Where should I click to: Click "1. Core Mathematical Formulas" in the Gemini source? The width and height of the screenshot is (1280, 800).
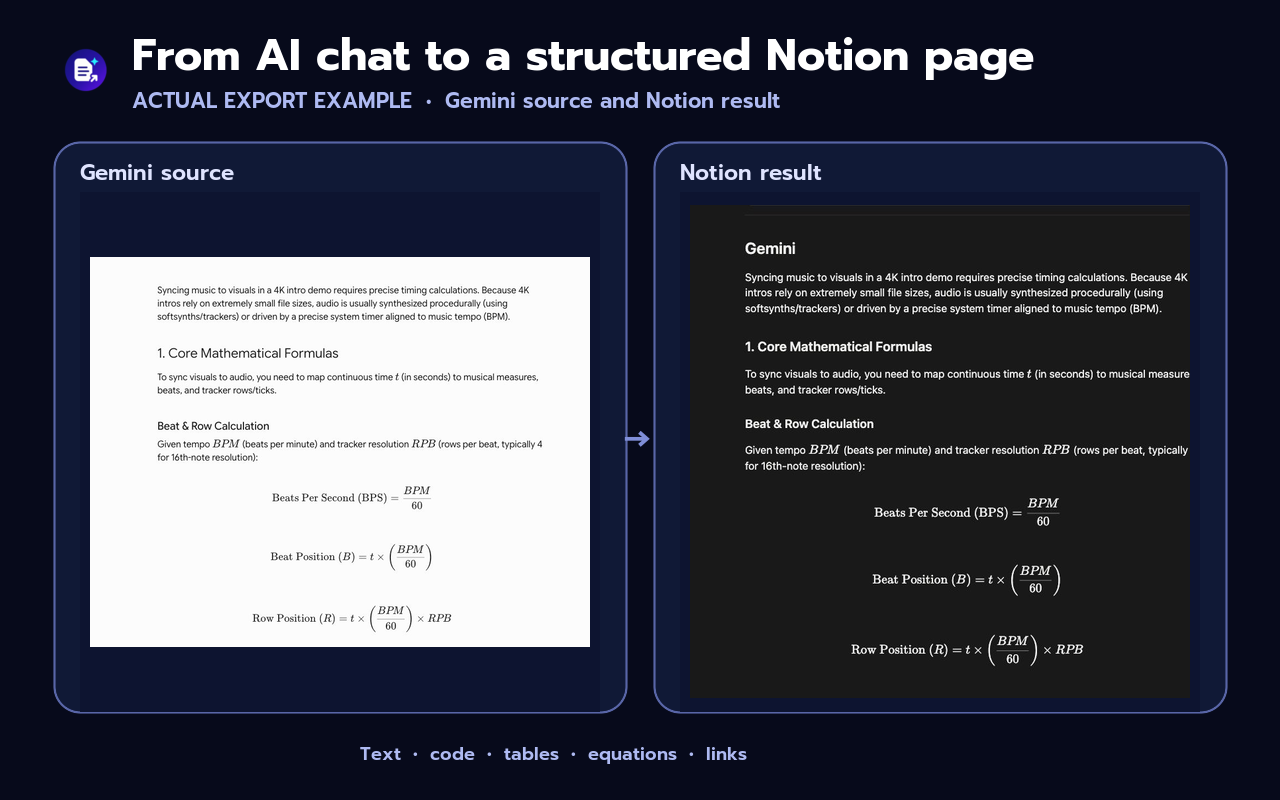248,353
